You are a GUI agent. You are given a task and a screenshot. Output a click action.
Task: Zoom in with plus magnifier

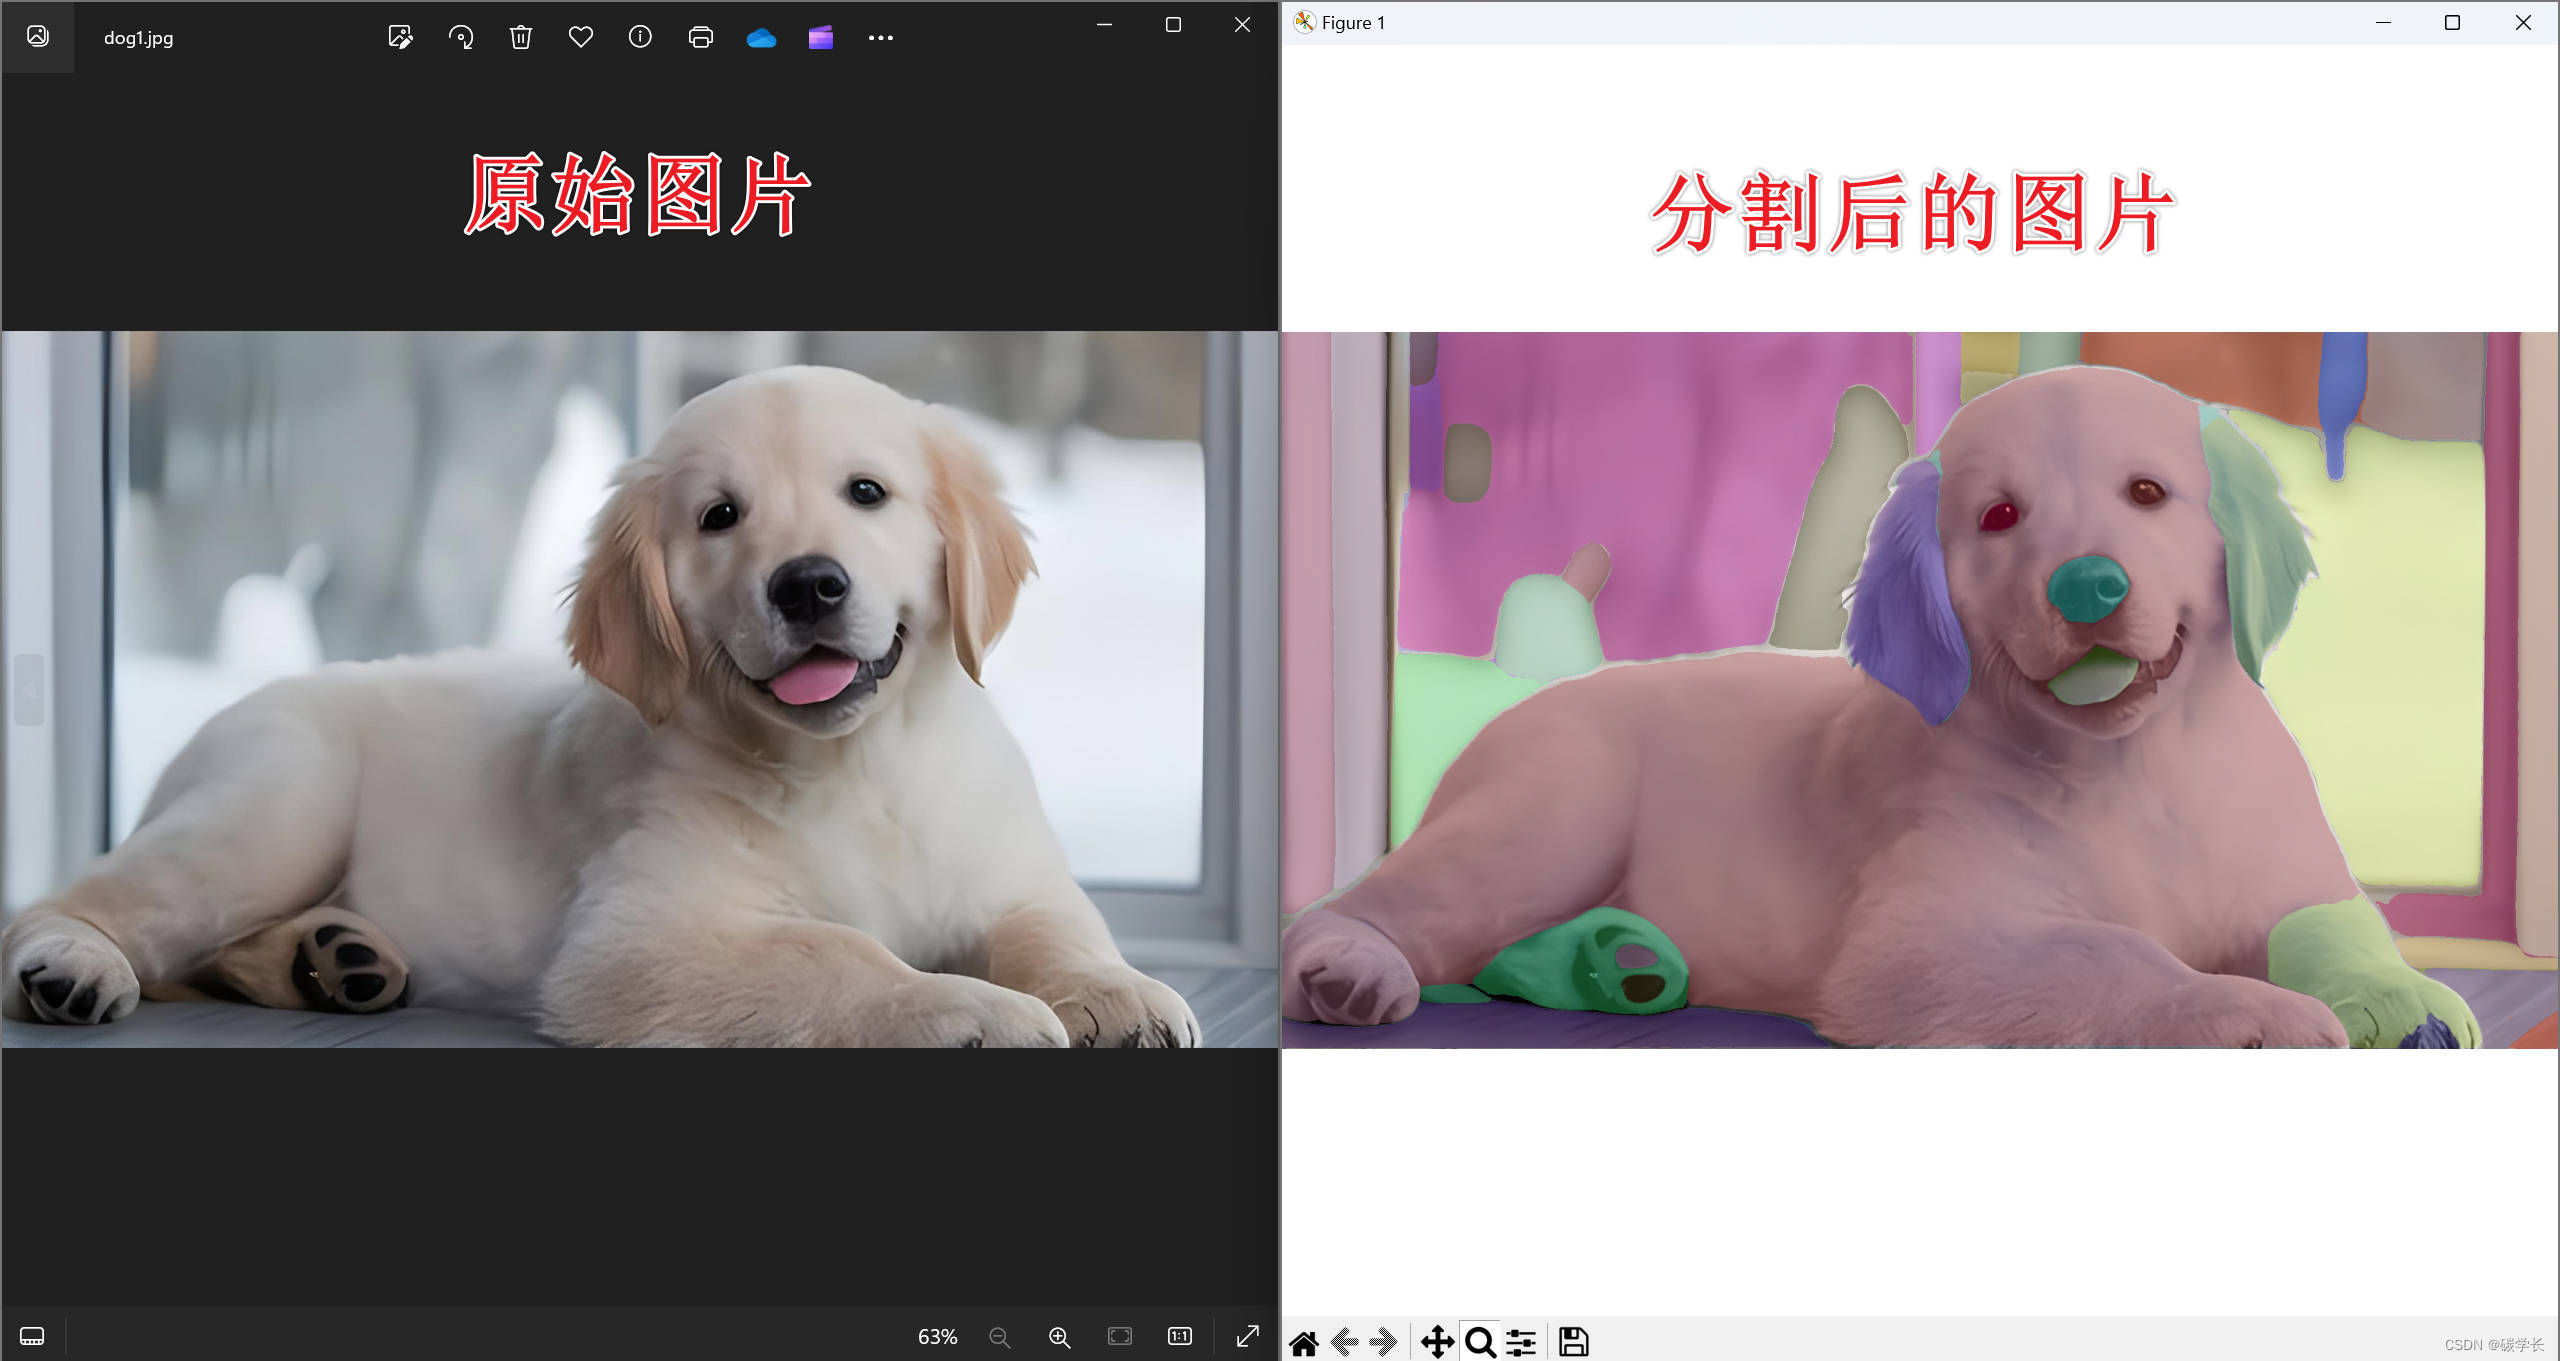1059,1337
